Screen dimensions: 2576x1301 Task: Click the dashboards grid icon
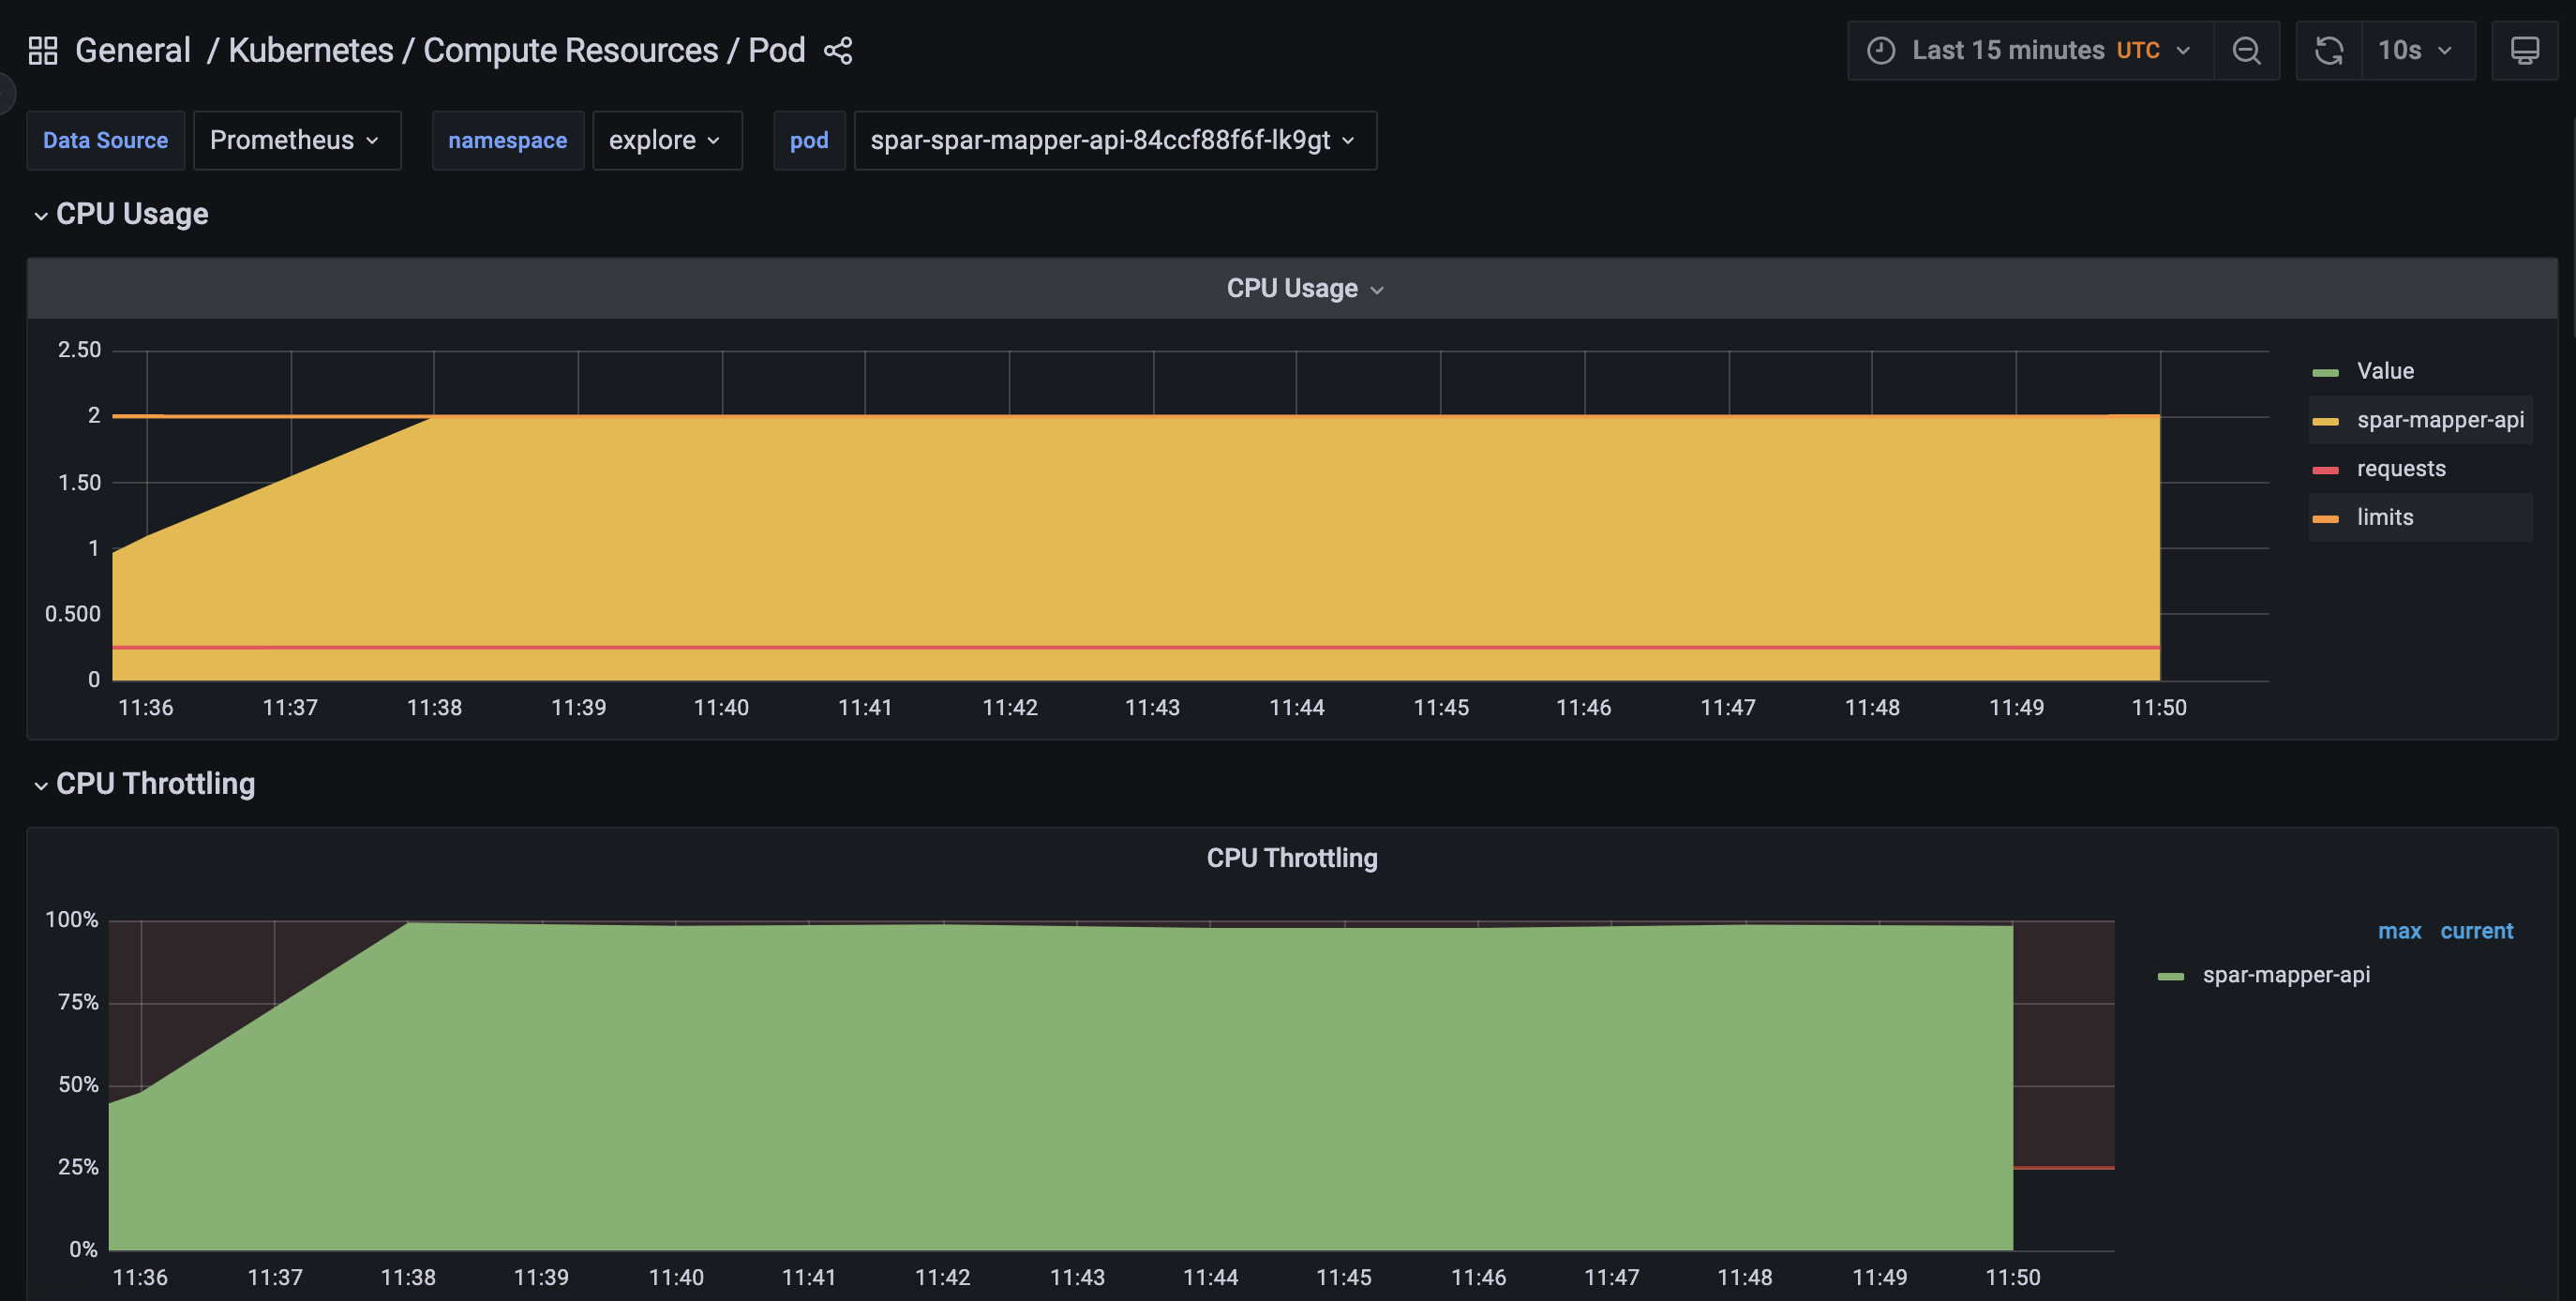tap(42, 50)
